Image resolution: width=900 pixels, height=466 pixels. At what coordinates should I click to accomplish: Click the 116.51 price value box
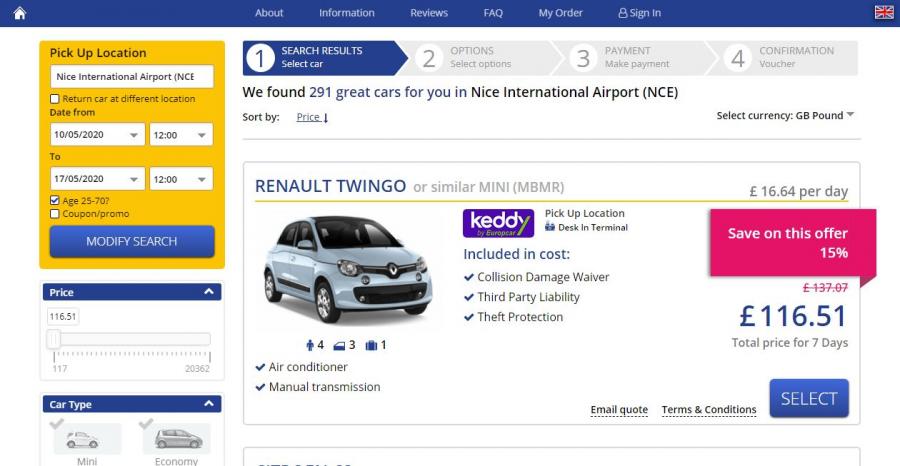[x=63, y=317]
